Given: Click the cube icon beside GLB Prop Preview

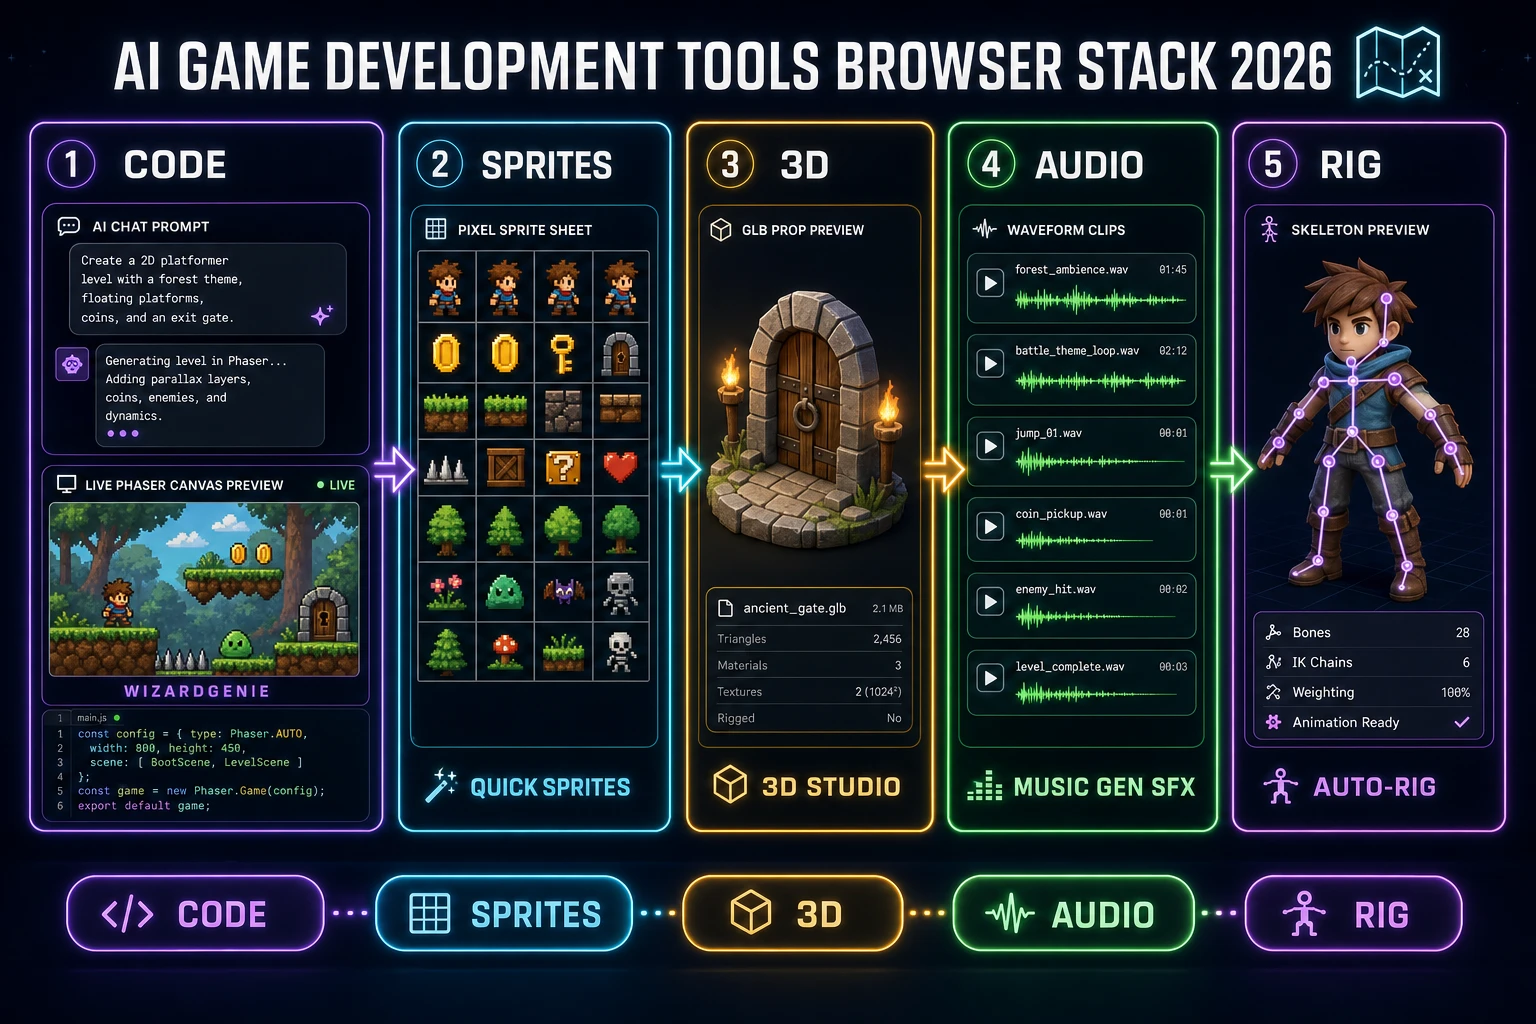Looking at the screenshot, I should tap(720, 229).
